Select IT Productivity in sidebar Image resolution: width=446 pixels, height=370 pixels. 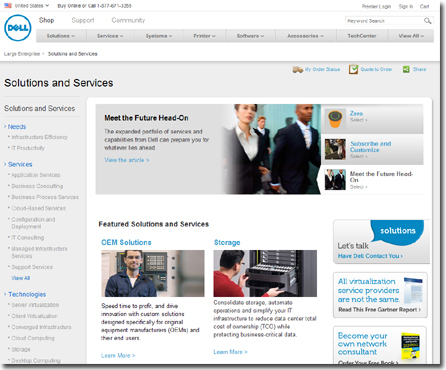28,148
